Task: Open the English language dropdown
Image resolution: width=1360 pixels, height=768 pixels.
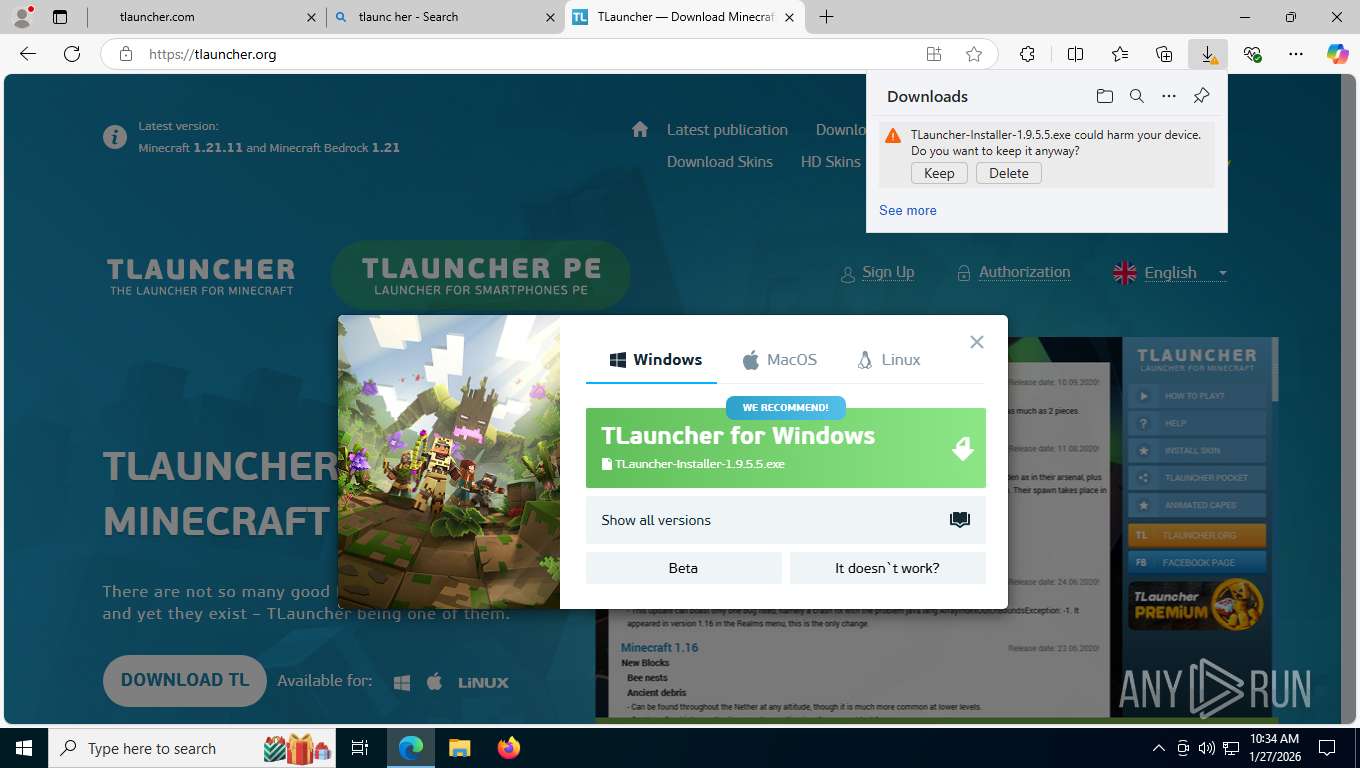Action: [x=1170, y=273]
